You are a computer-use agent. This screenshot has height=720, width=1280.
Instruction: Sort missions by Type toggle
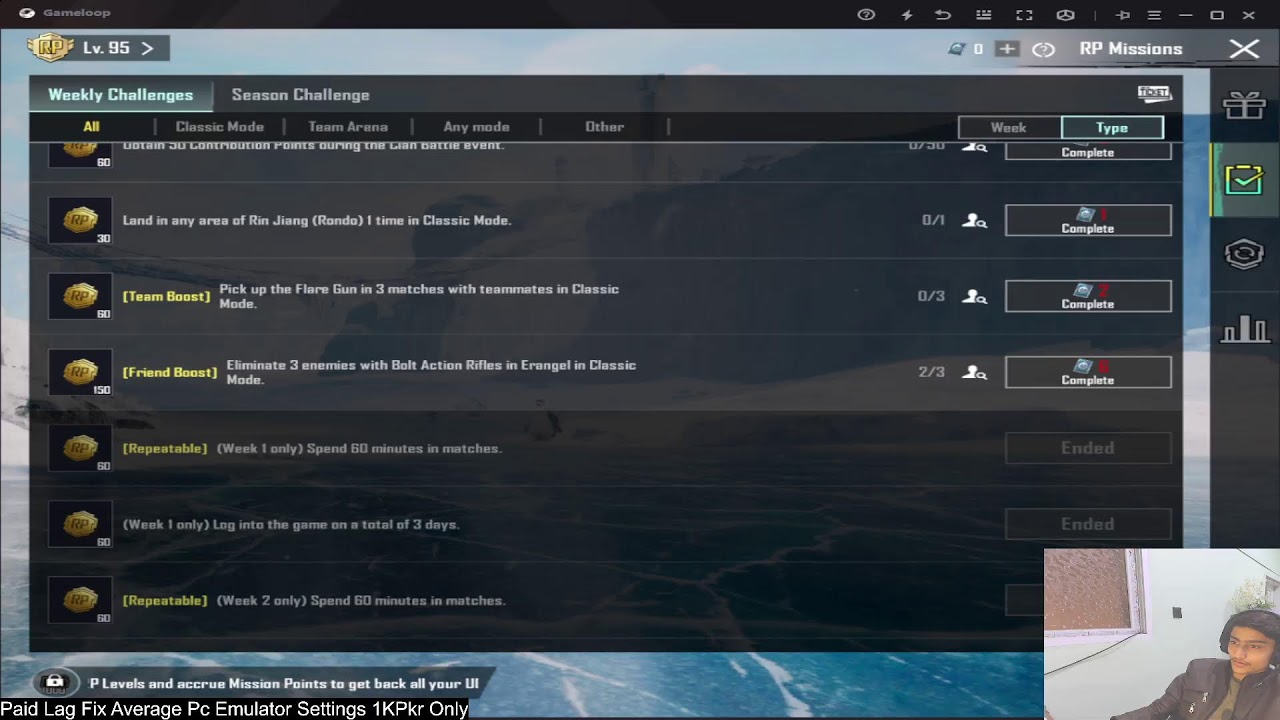(1112, 128)
